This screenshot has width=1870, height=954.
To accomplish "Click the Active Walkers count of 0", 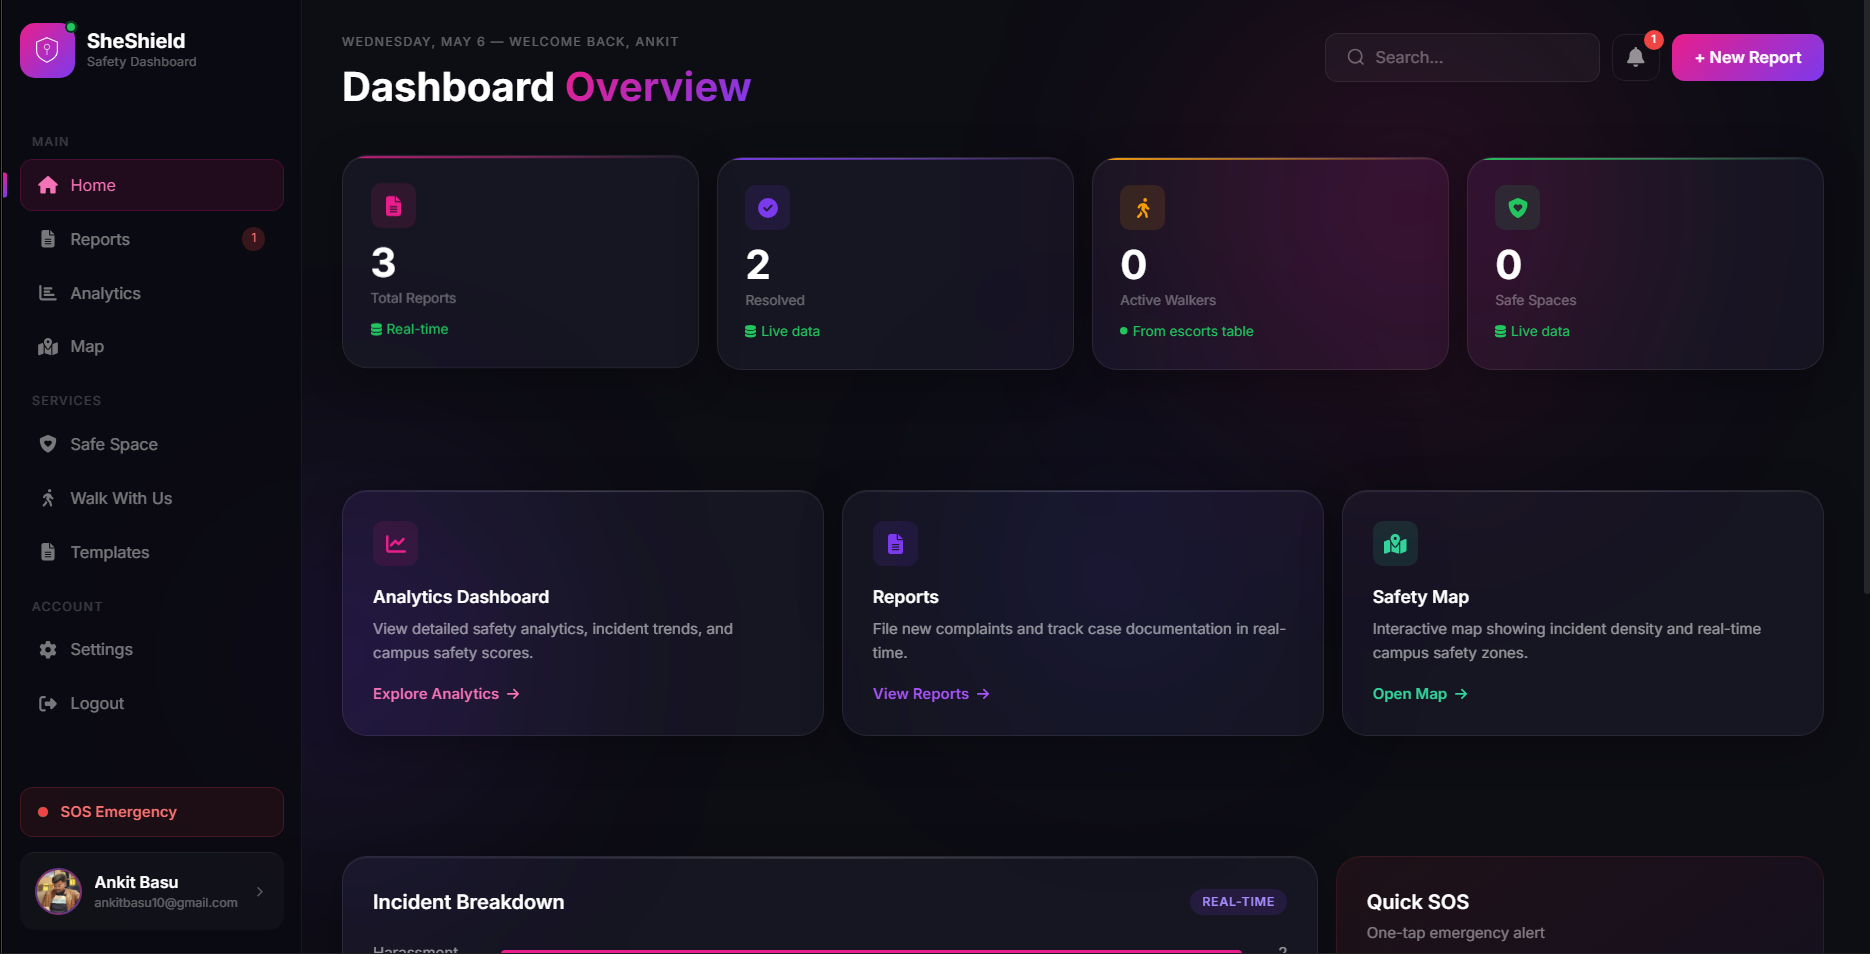I will coord(1133,265).
